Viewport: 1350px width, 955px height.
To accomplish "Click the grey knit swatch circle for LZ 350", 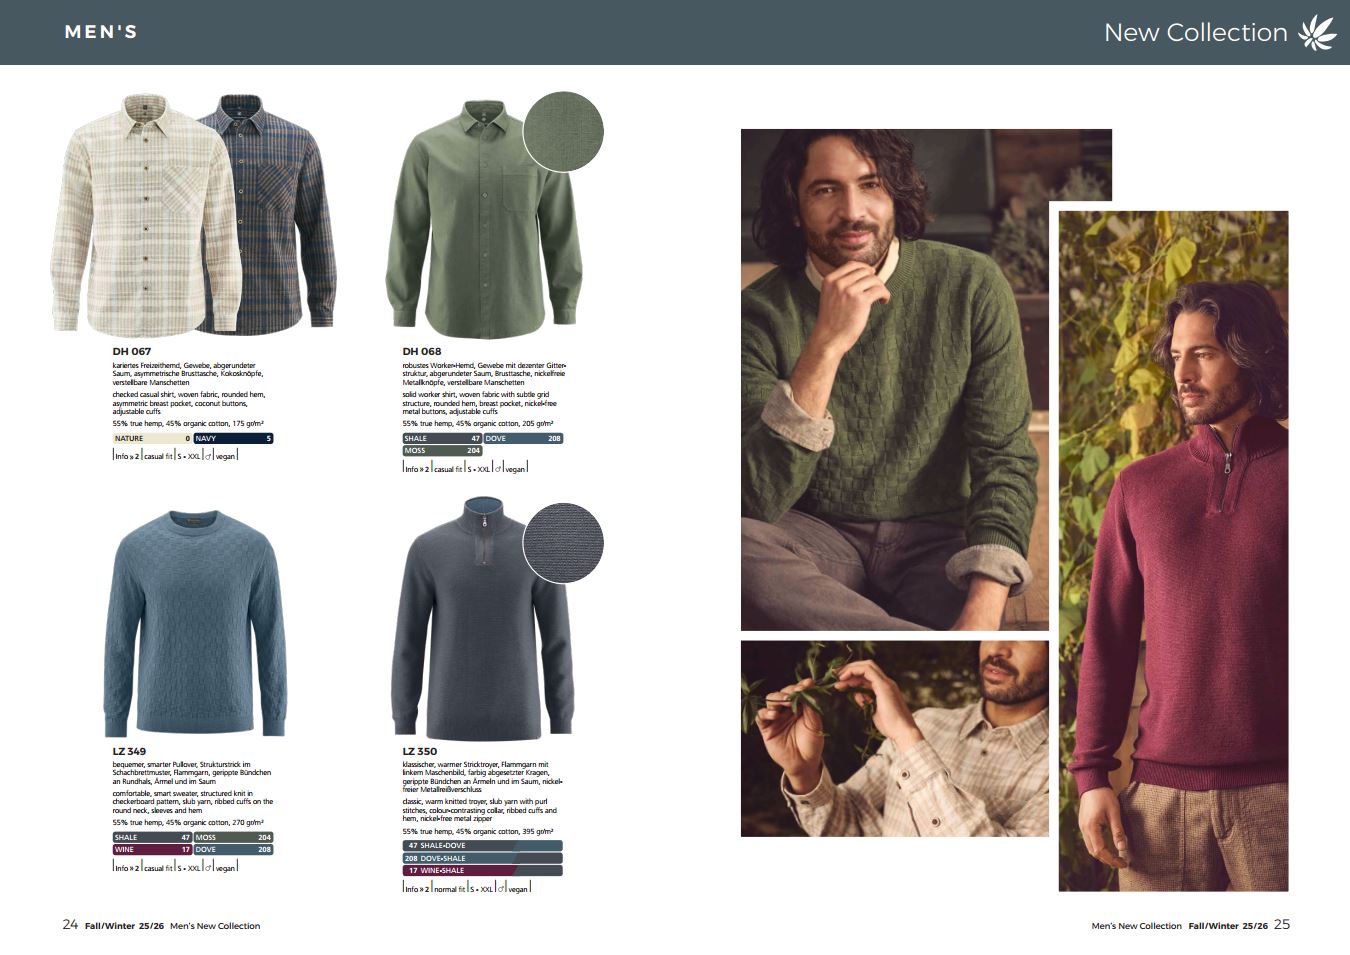I will tap(563, 543).
